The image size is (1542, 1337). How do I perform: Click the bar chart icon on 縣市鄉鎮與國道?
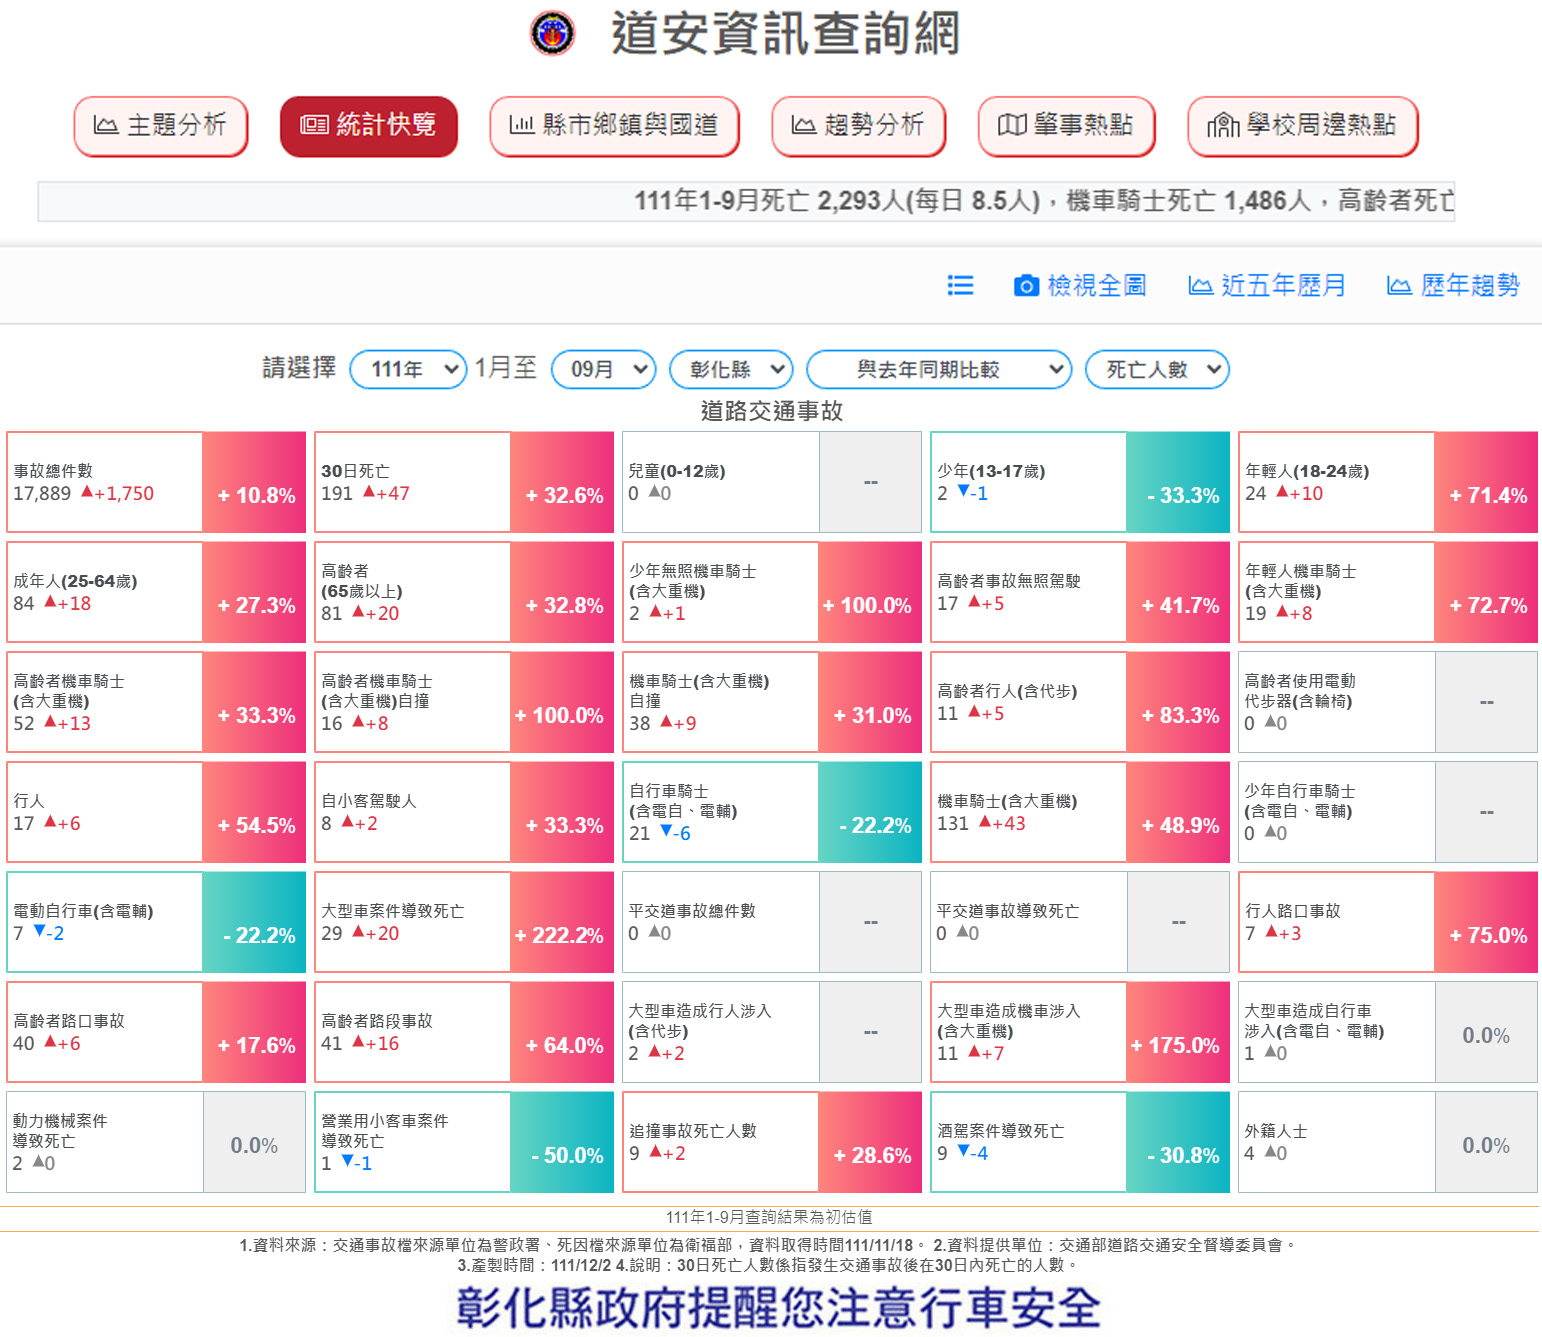point(521,125)
